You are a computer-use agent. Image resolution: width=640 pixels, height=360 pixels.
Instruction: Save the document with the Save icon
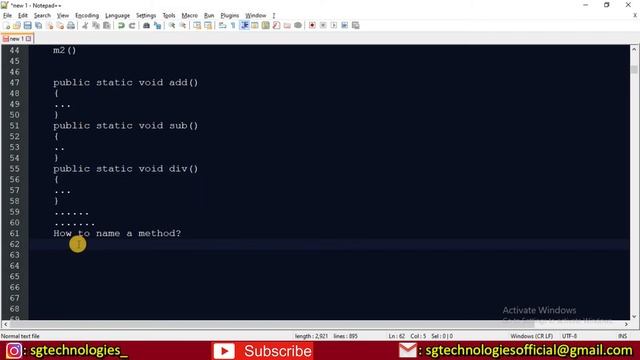click(x=27, y=25)
